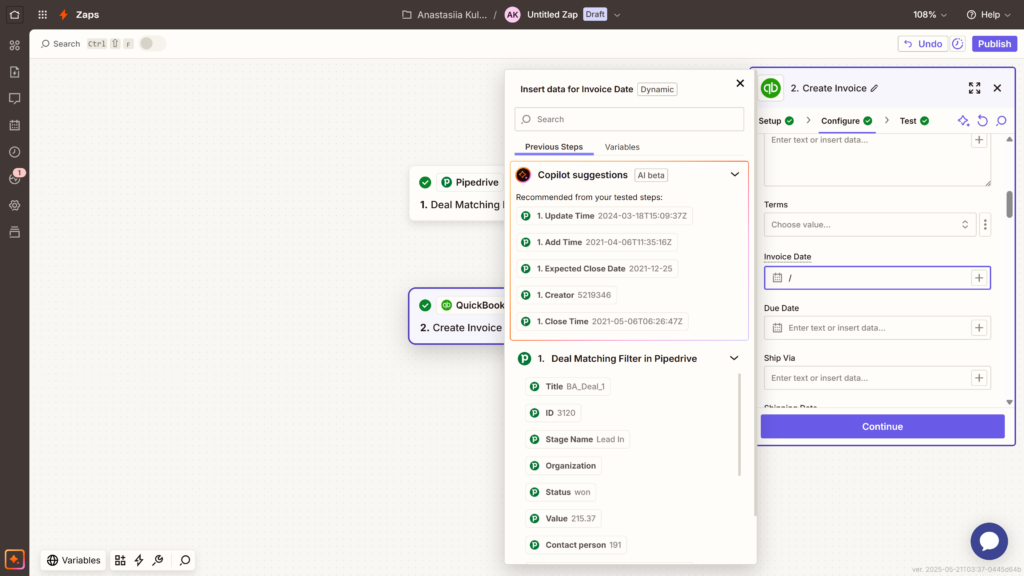Click the add-step grid-plus icon in the bottom toolbar
The height and width of the screenshot is (576, 1024).
point(120,560)
